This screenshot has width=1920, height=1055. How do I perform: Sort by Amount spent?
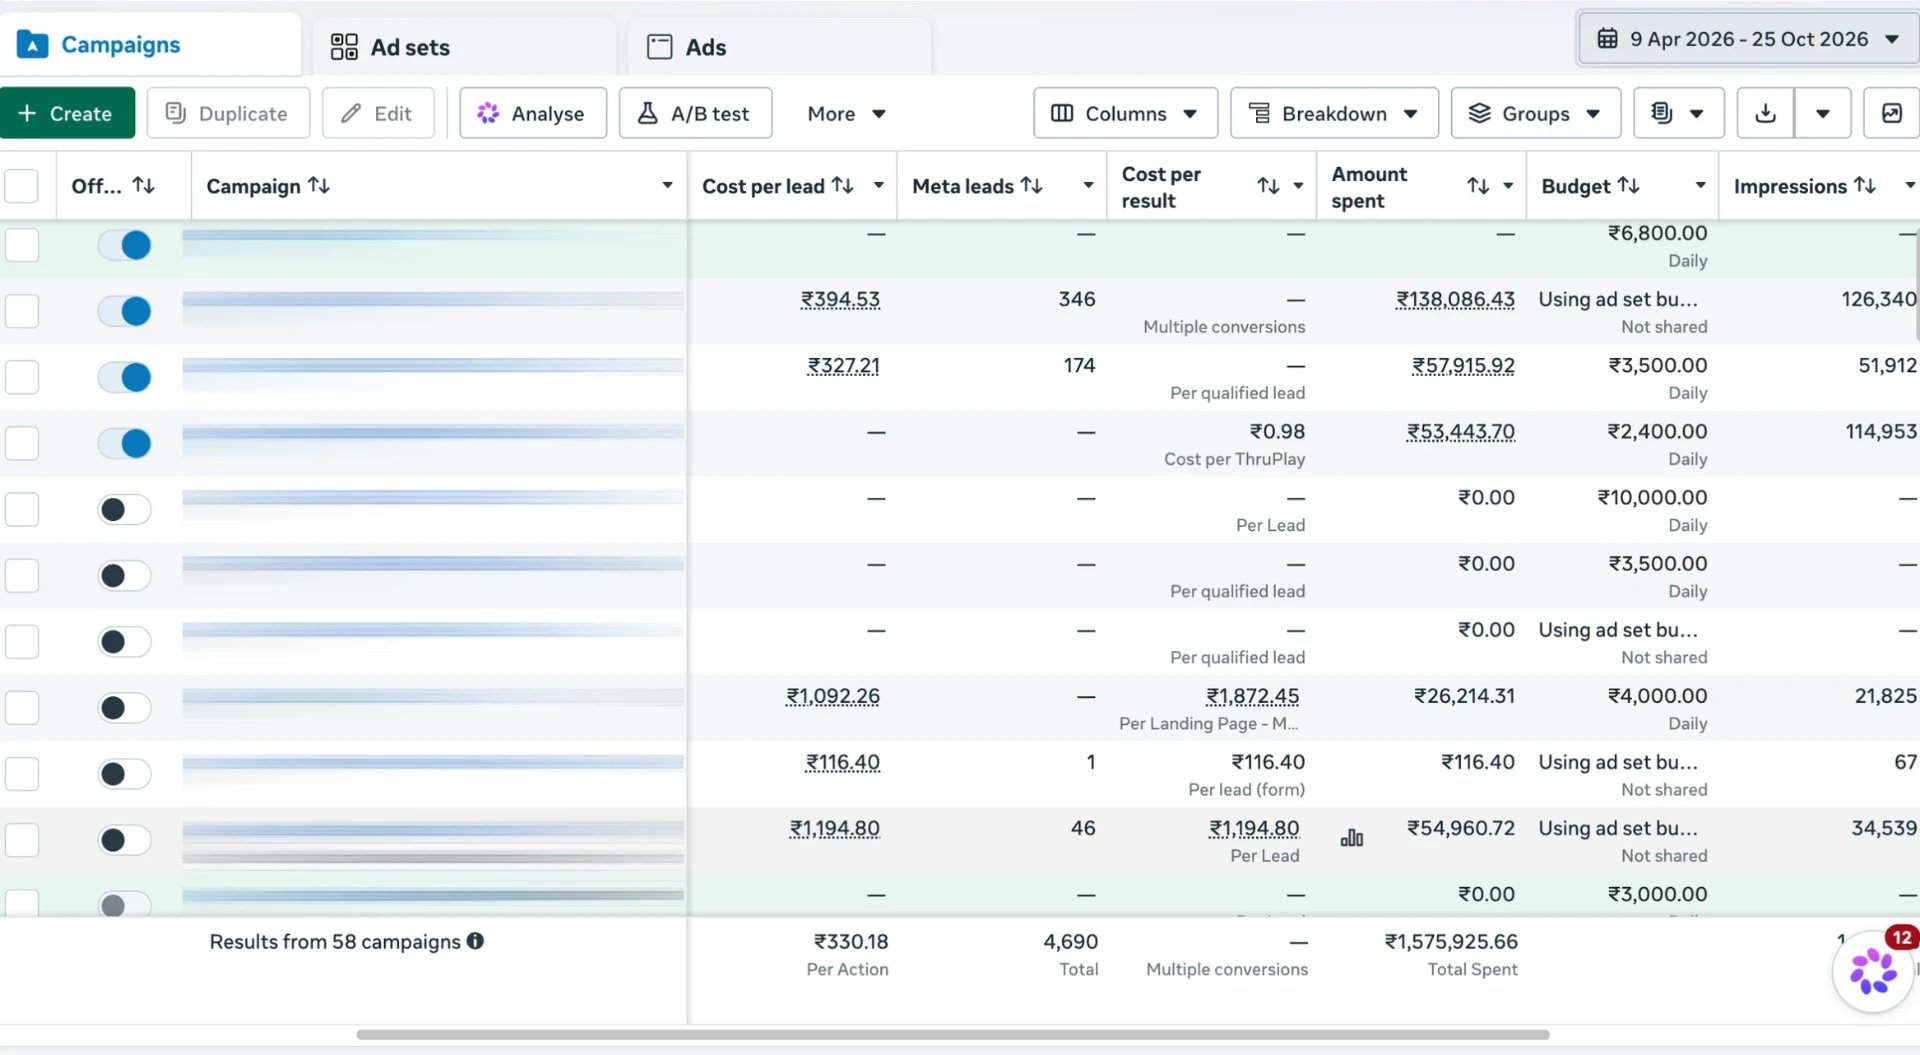click(x=1478, y=185)
